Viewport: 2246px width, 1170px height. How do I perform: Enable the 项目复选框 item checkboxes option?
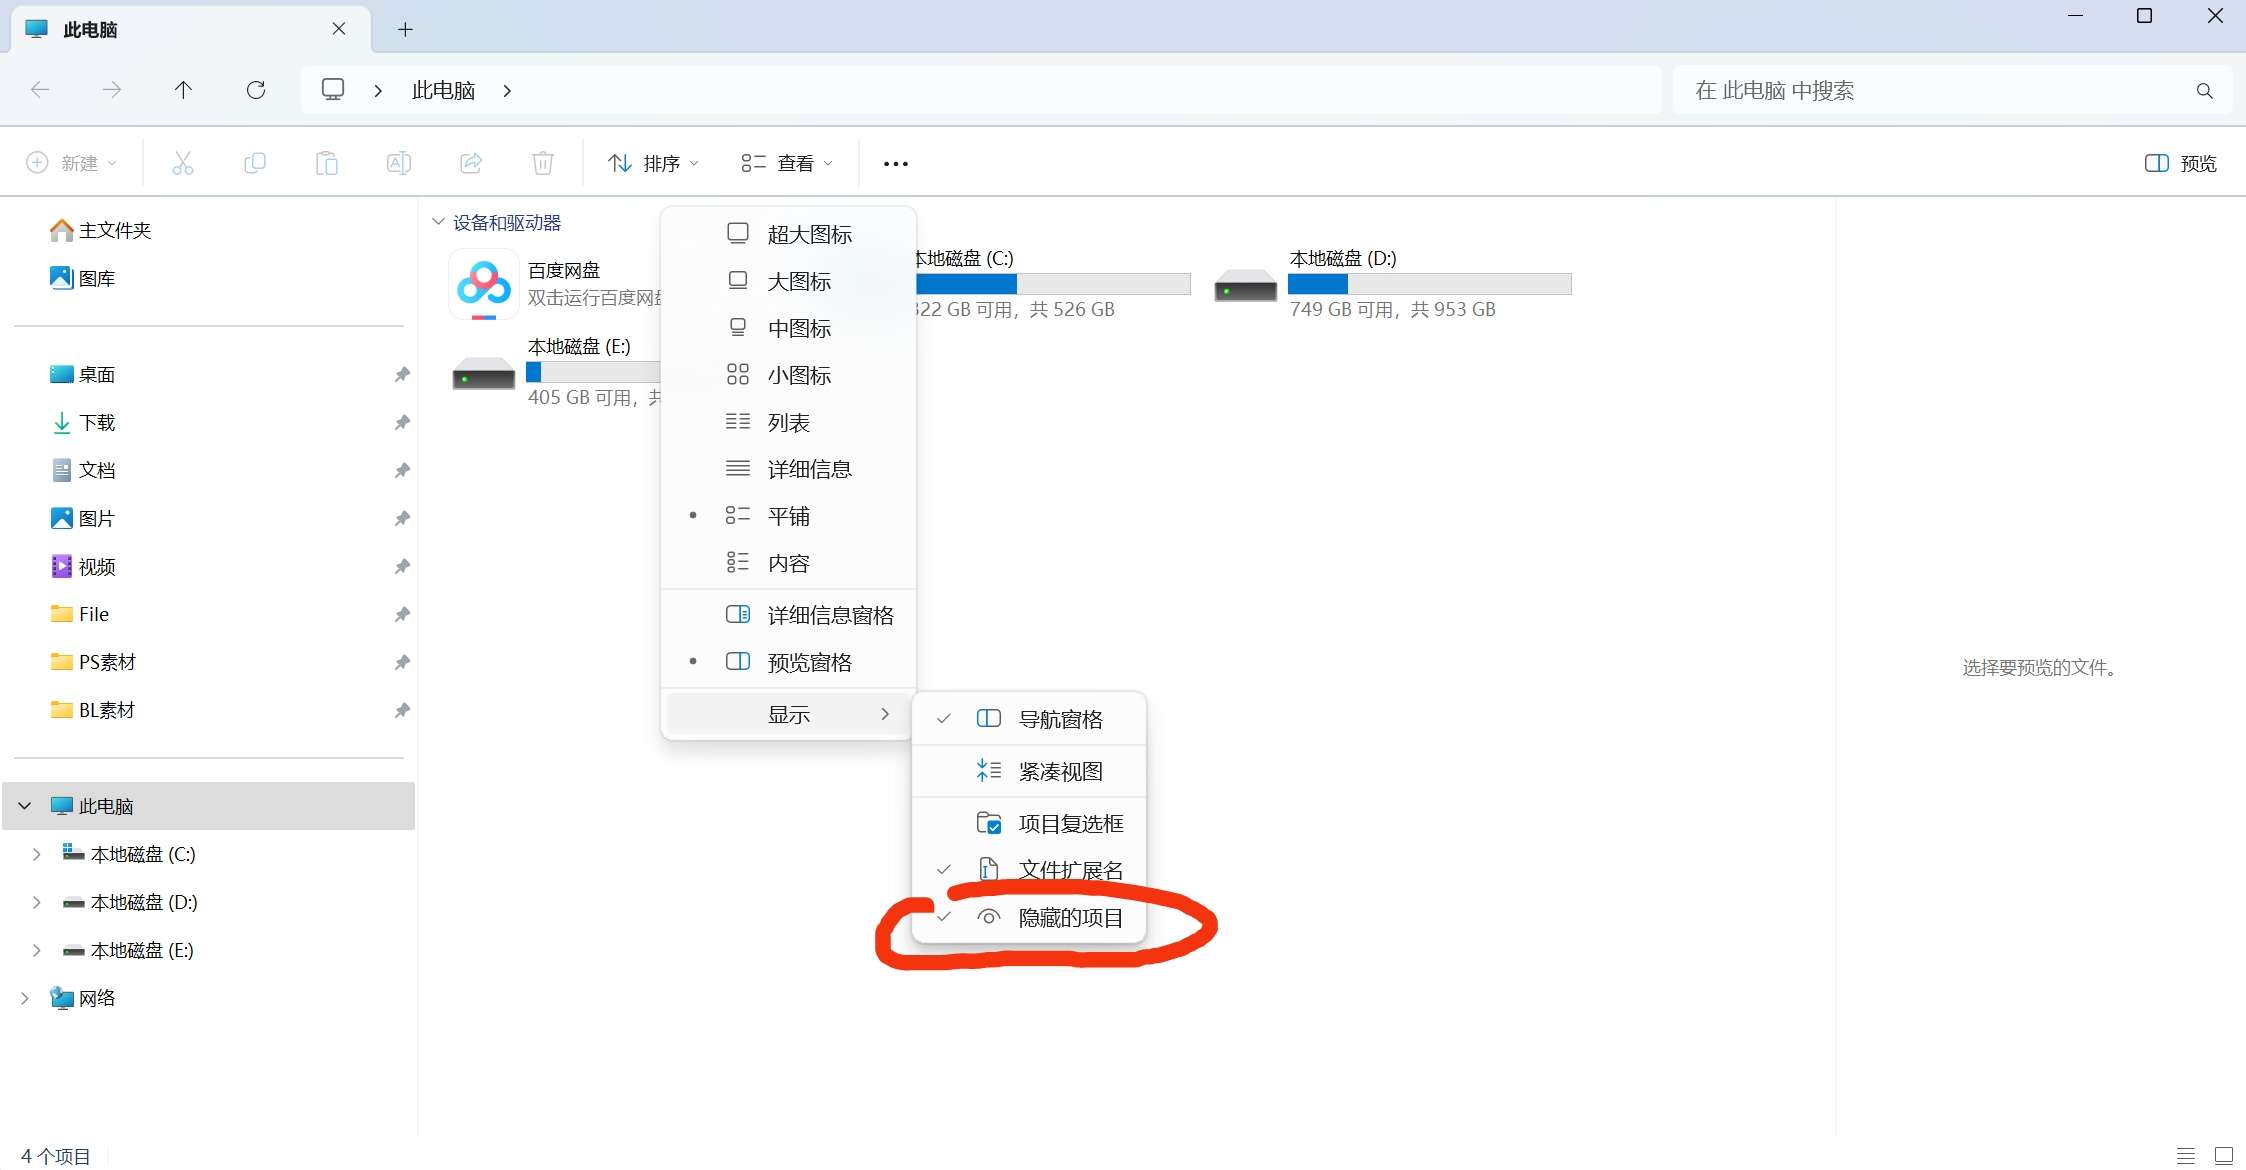(x=1069, y=823)
